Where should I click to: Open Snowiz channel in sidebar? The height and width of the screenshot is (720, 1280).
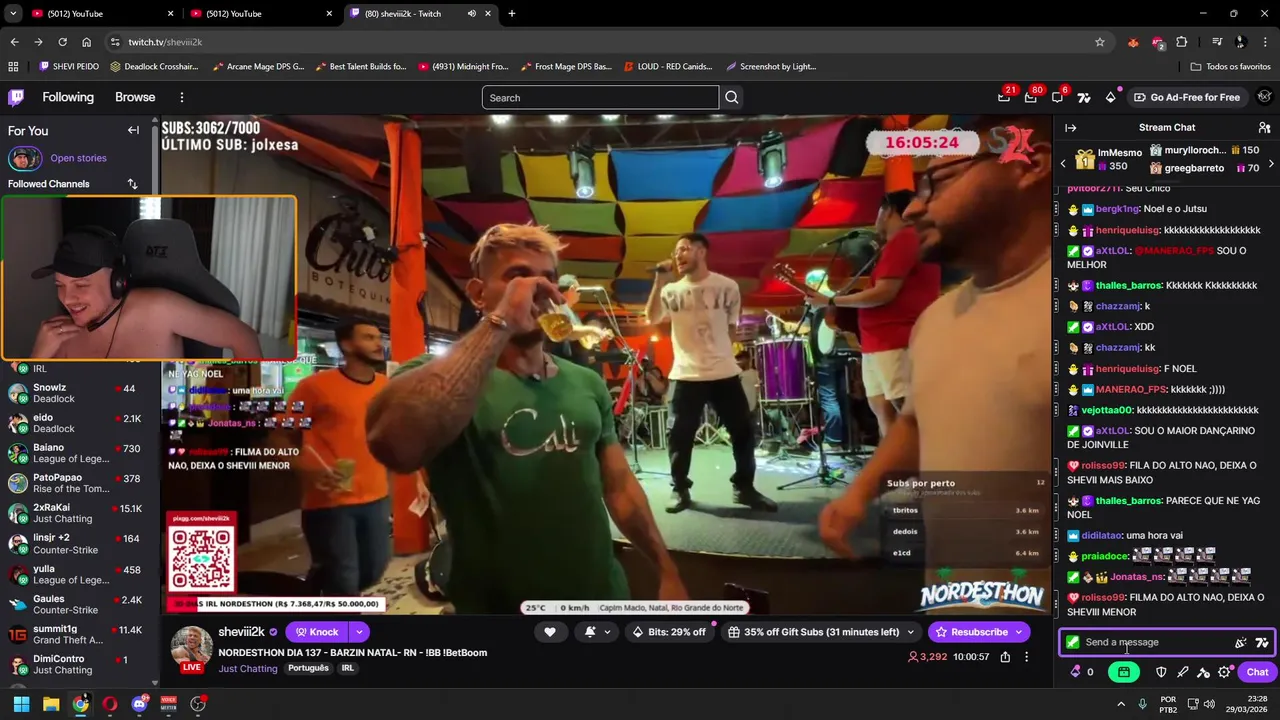pos(78,393)
